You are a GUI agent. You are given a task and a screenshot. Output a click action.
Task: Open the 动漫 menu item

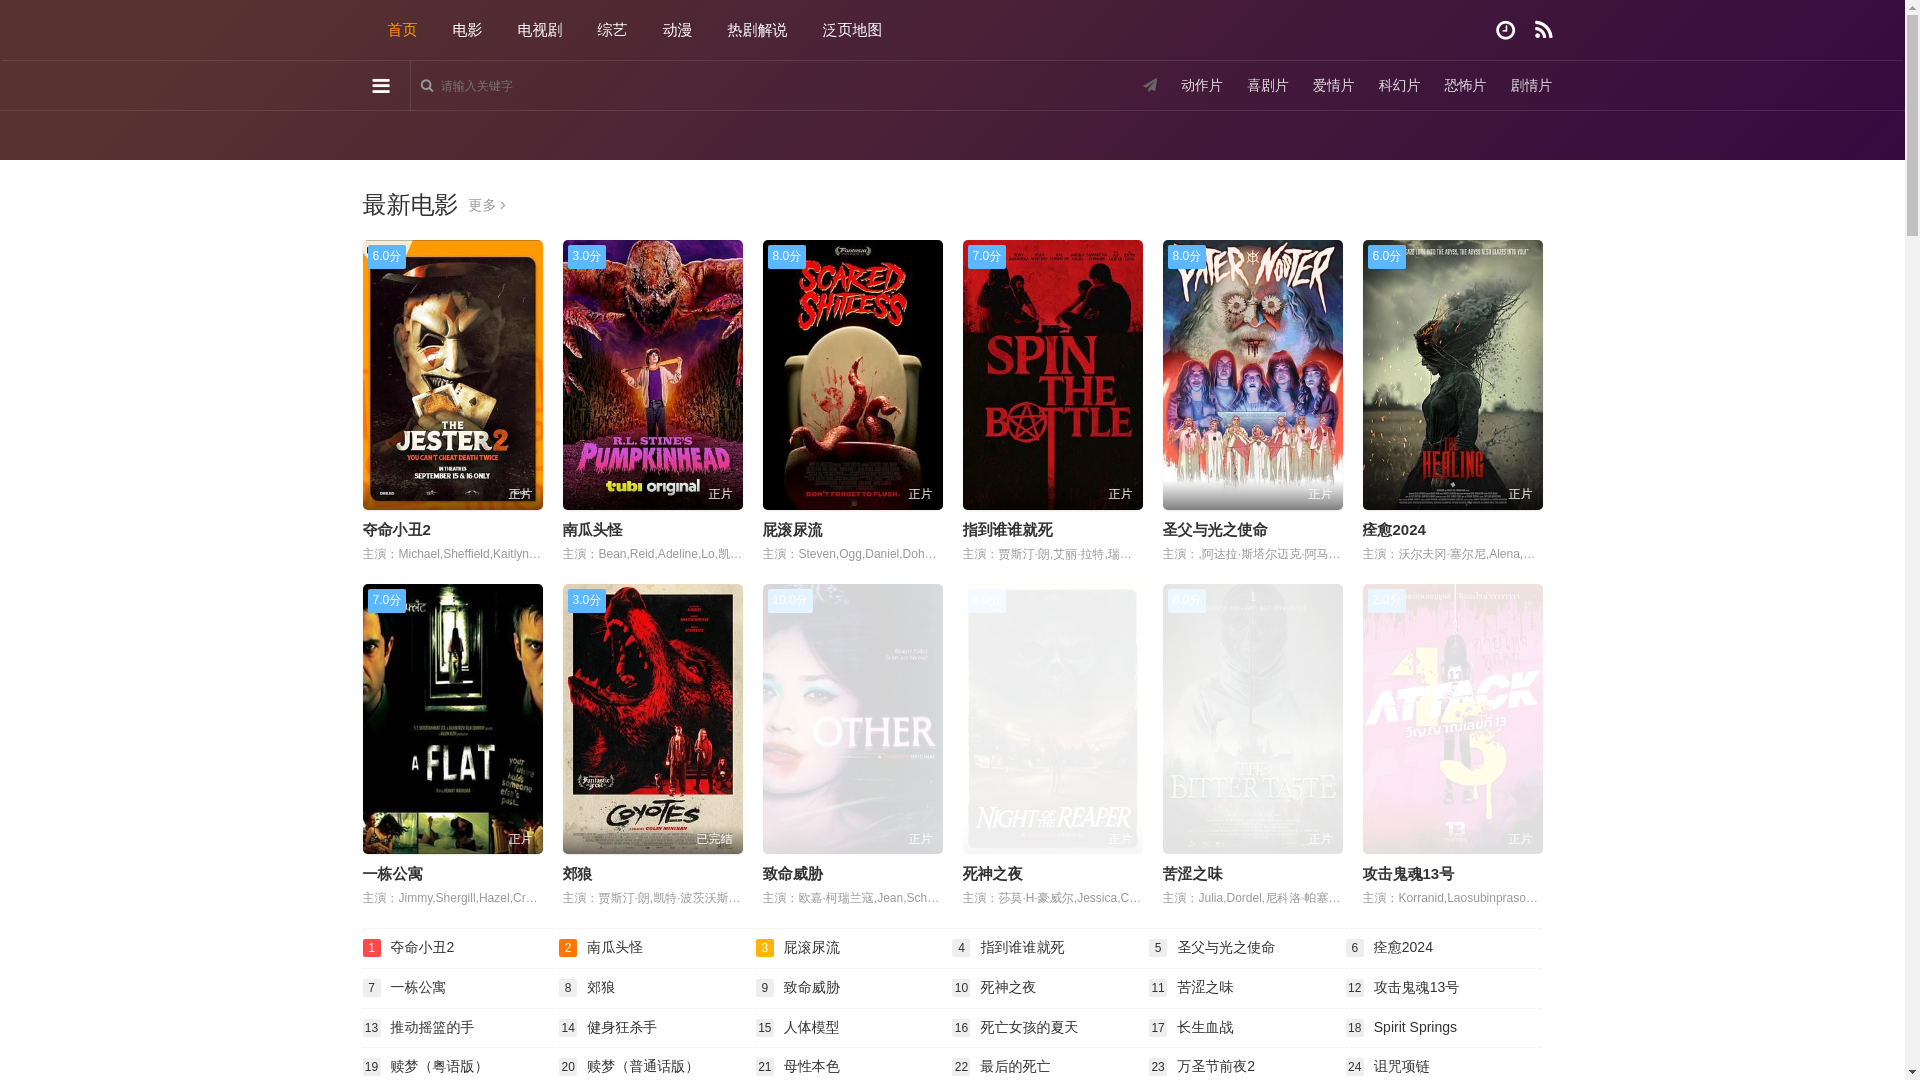point(677,30)
